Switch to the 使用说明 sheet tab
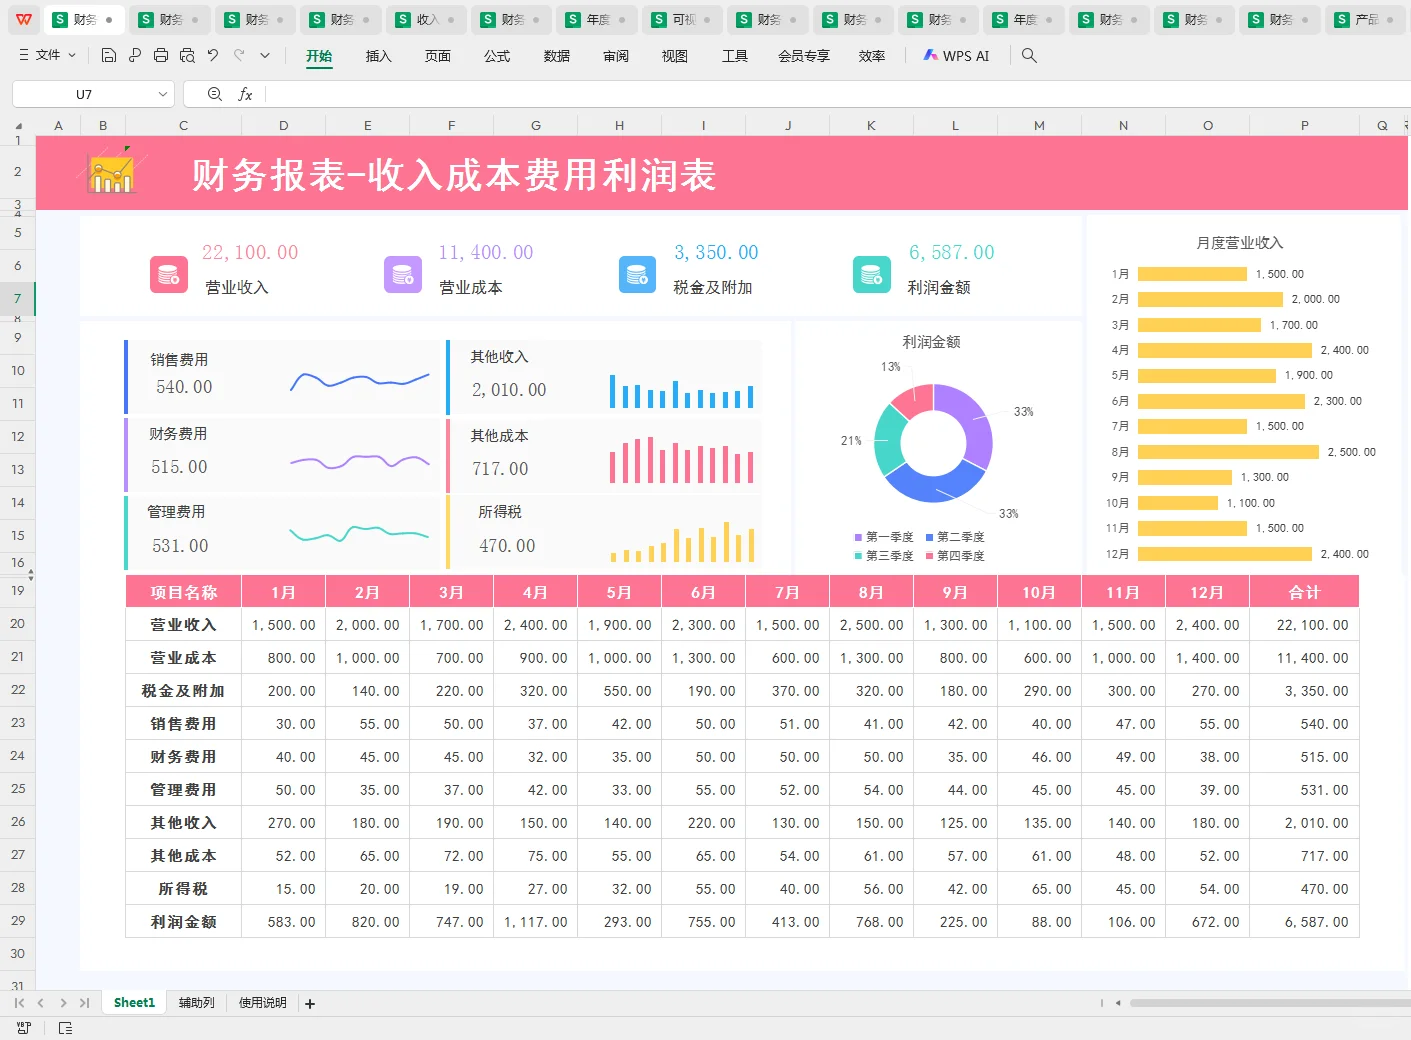This screenshot has width=1411, height=1040. [x=263, y=1003]
